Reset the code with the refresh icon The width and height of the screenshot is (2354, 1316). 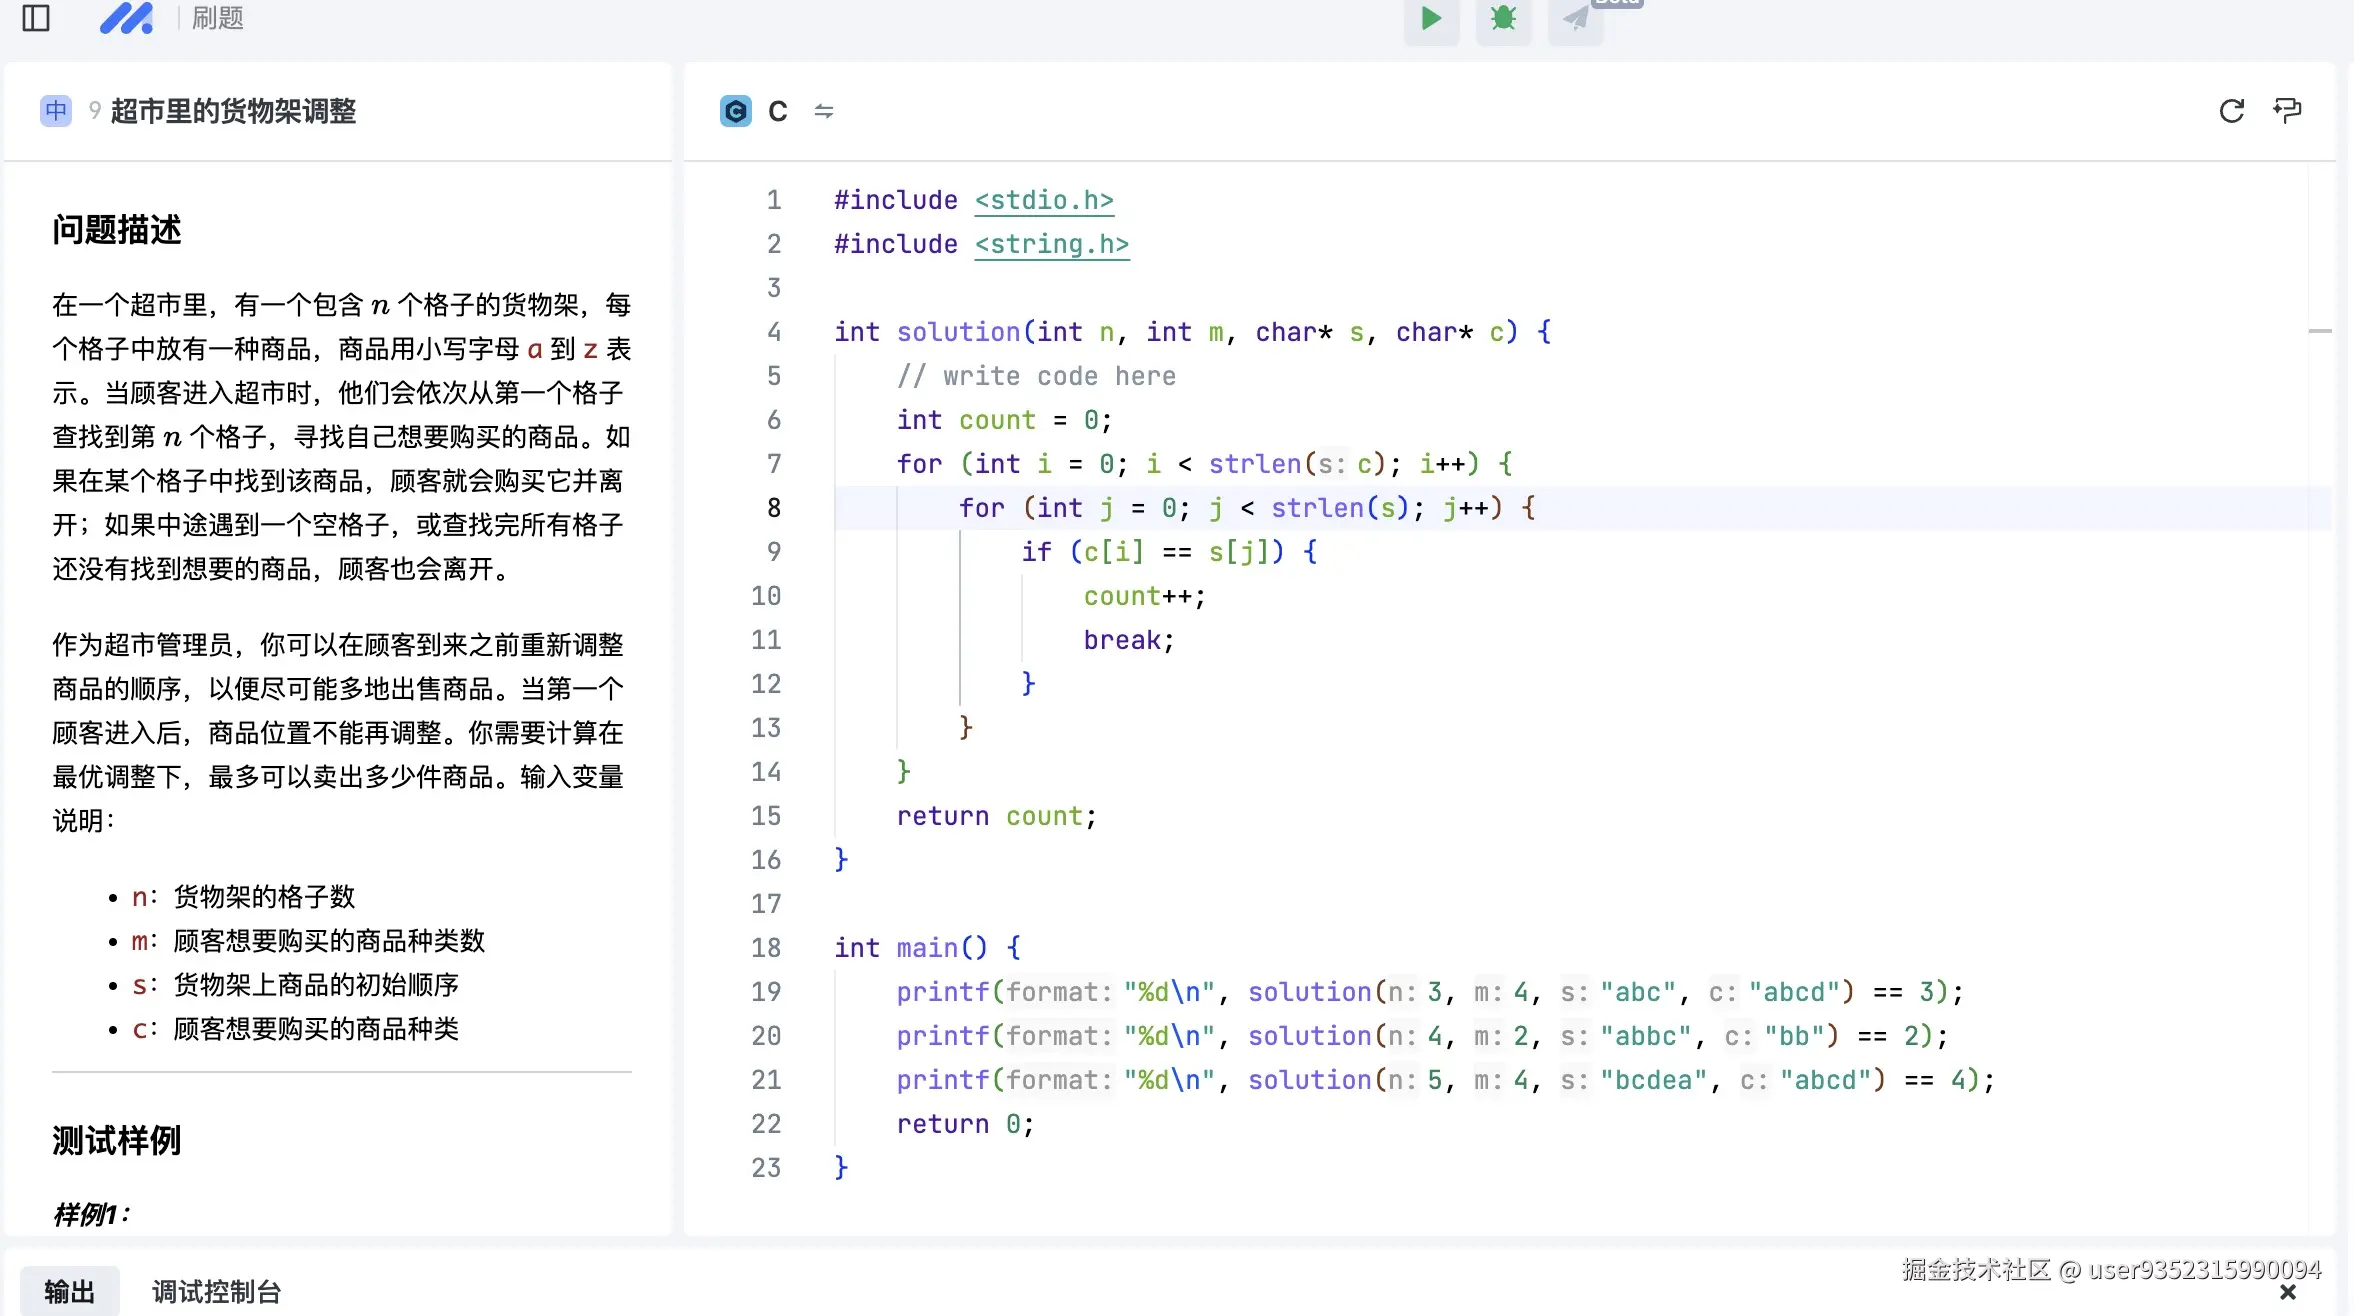(x=2231, y=111)
